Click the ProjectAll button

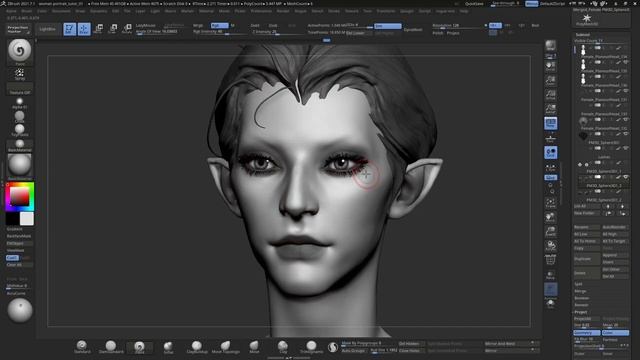(x=587, y=319)
